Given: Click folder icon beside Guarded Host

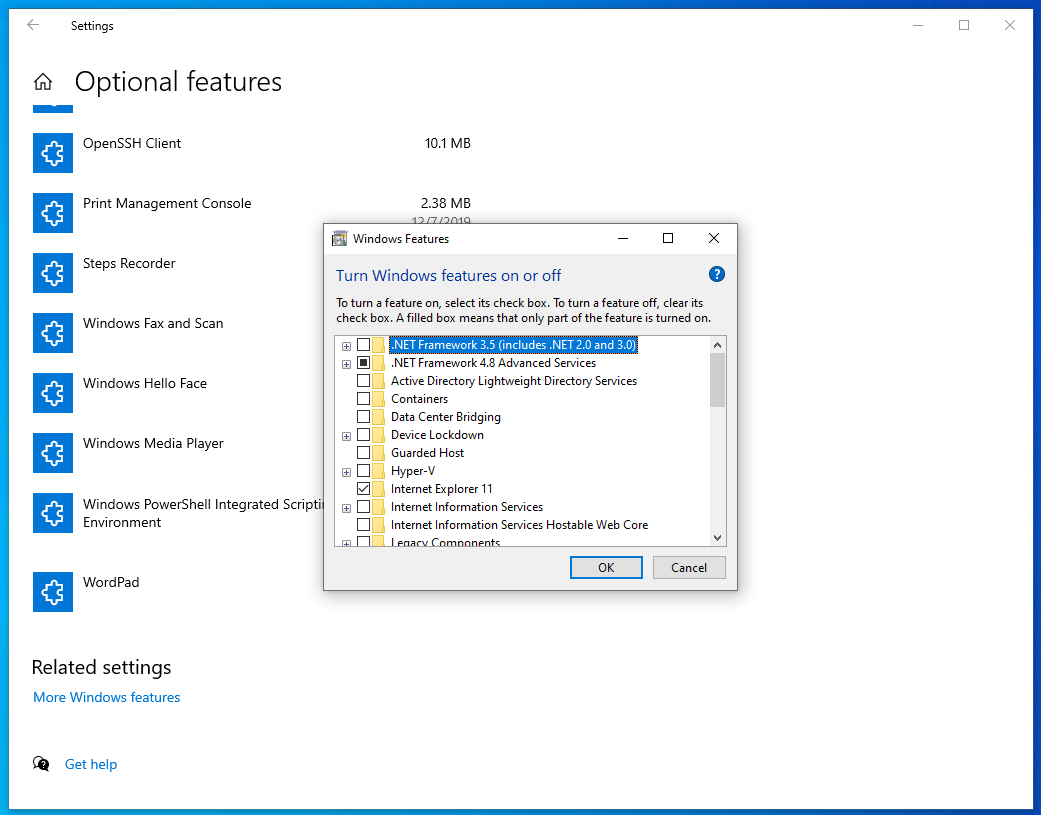Looking at the screenshot, I should tap(378, 453).
